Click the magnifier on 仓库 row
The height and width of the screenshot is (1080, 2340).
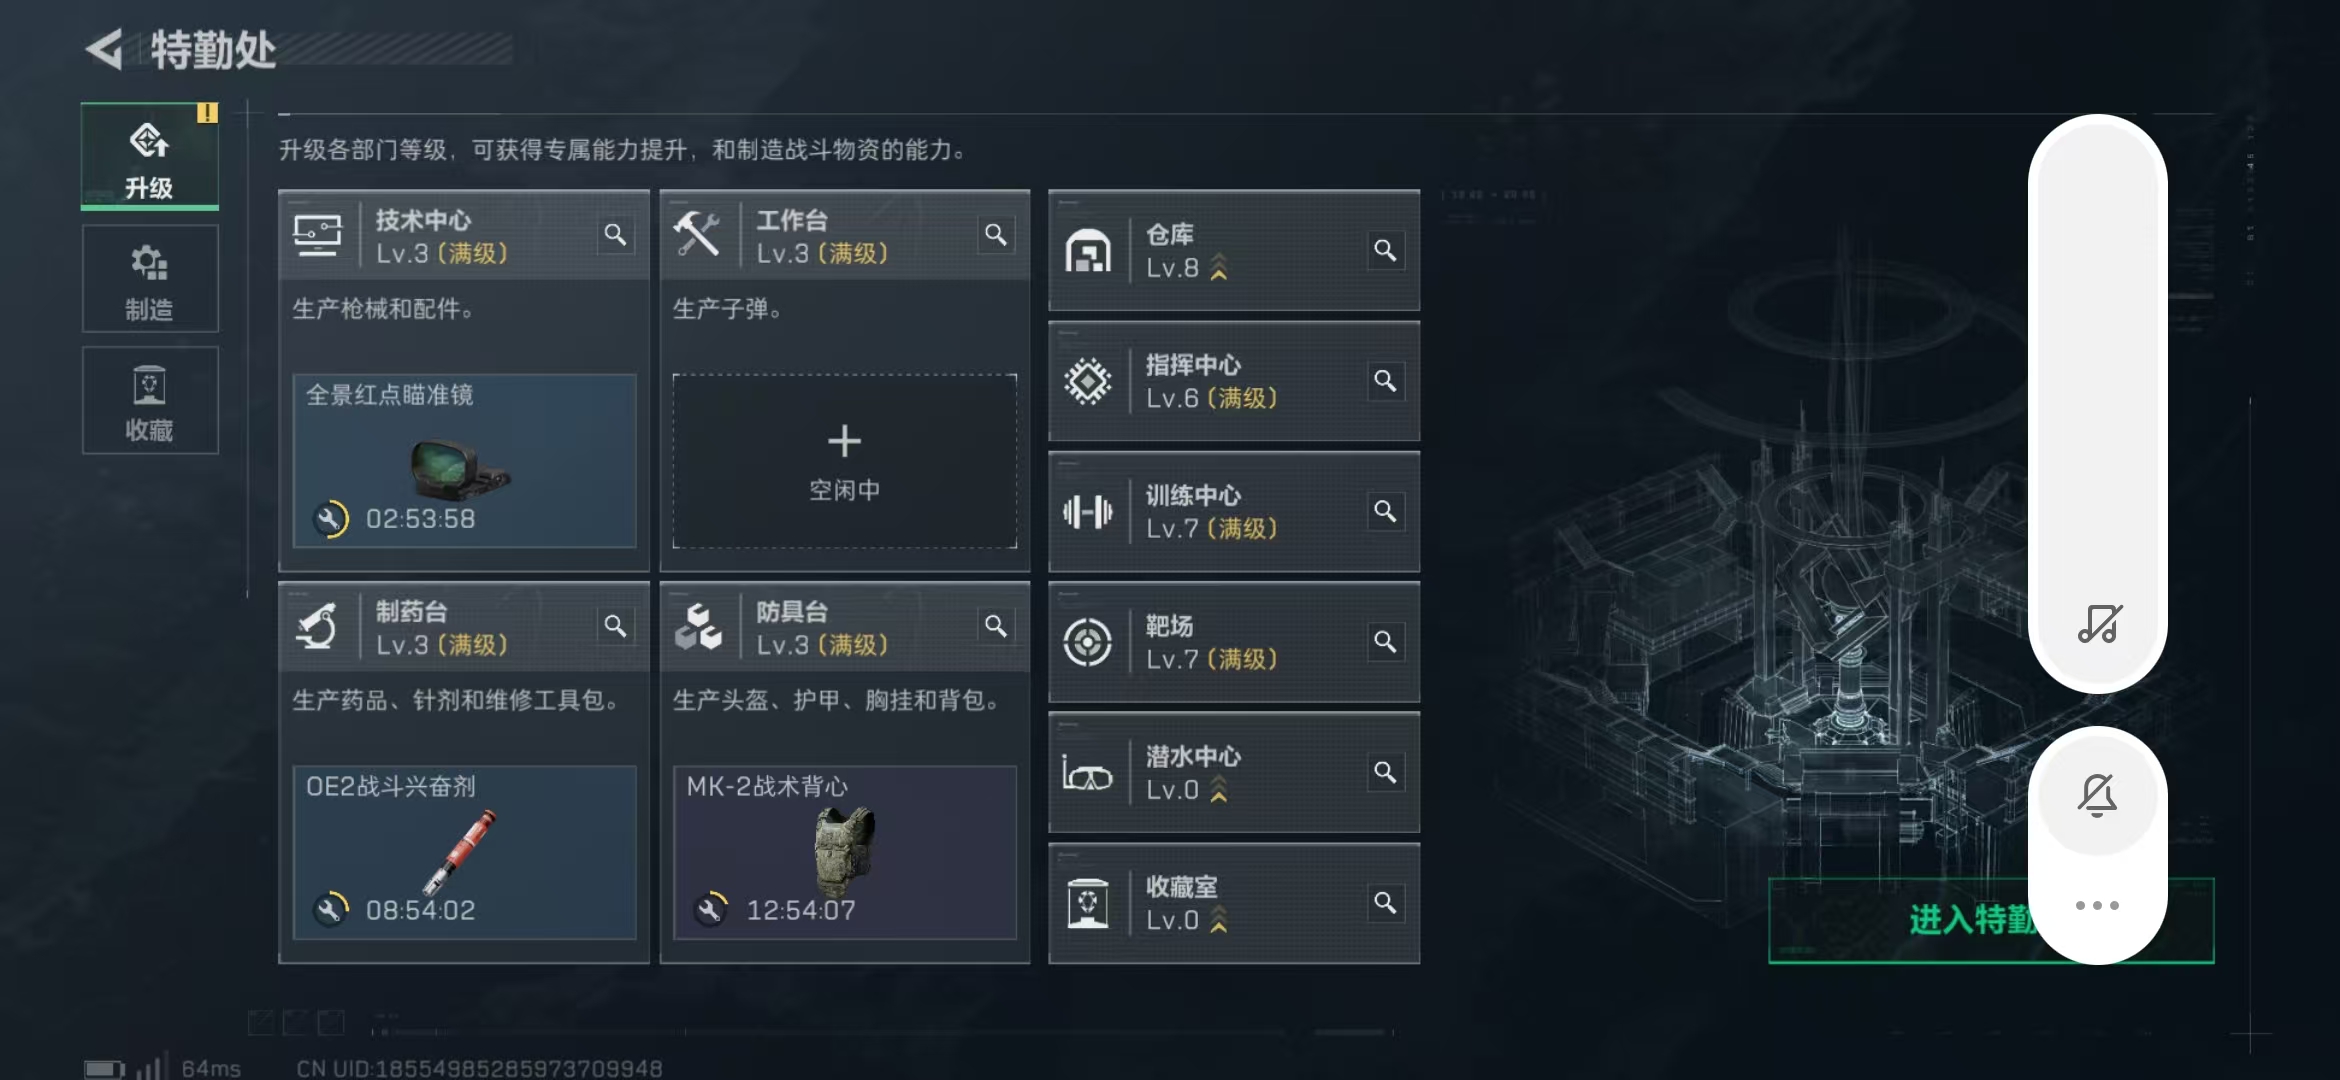pyautogui.click(x=1385, y=250)
